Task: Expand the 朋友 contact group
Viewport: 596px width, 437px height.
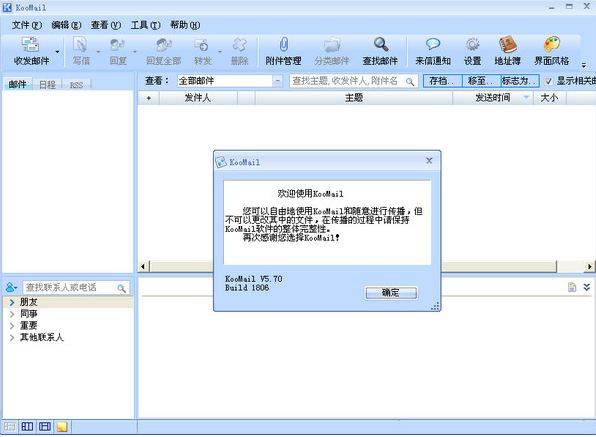Action: click(x=12, y=302)
